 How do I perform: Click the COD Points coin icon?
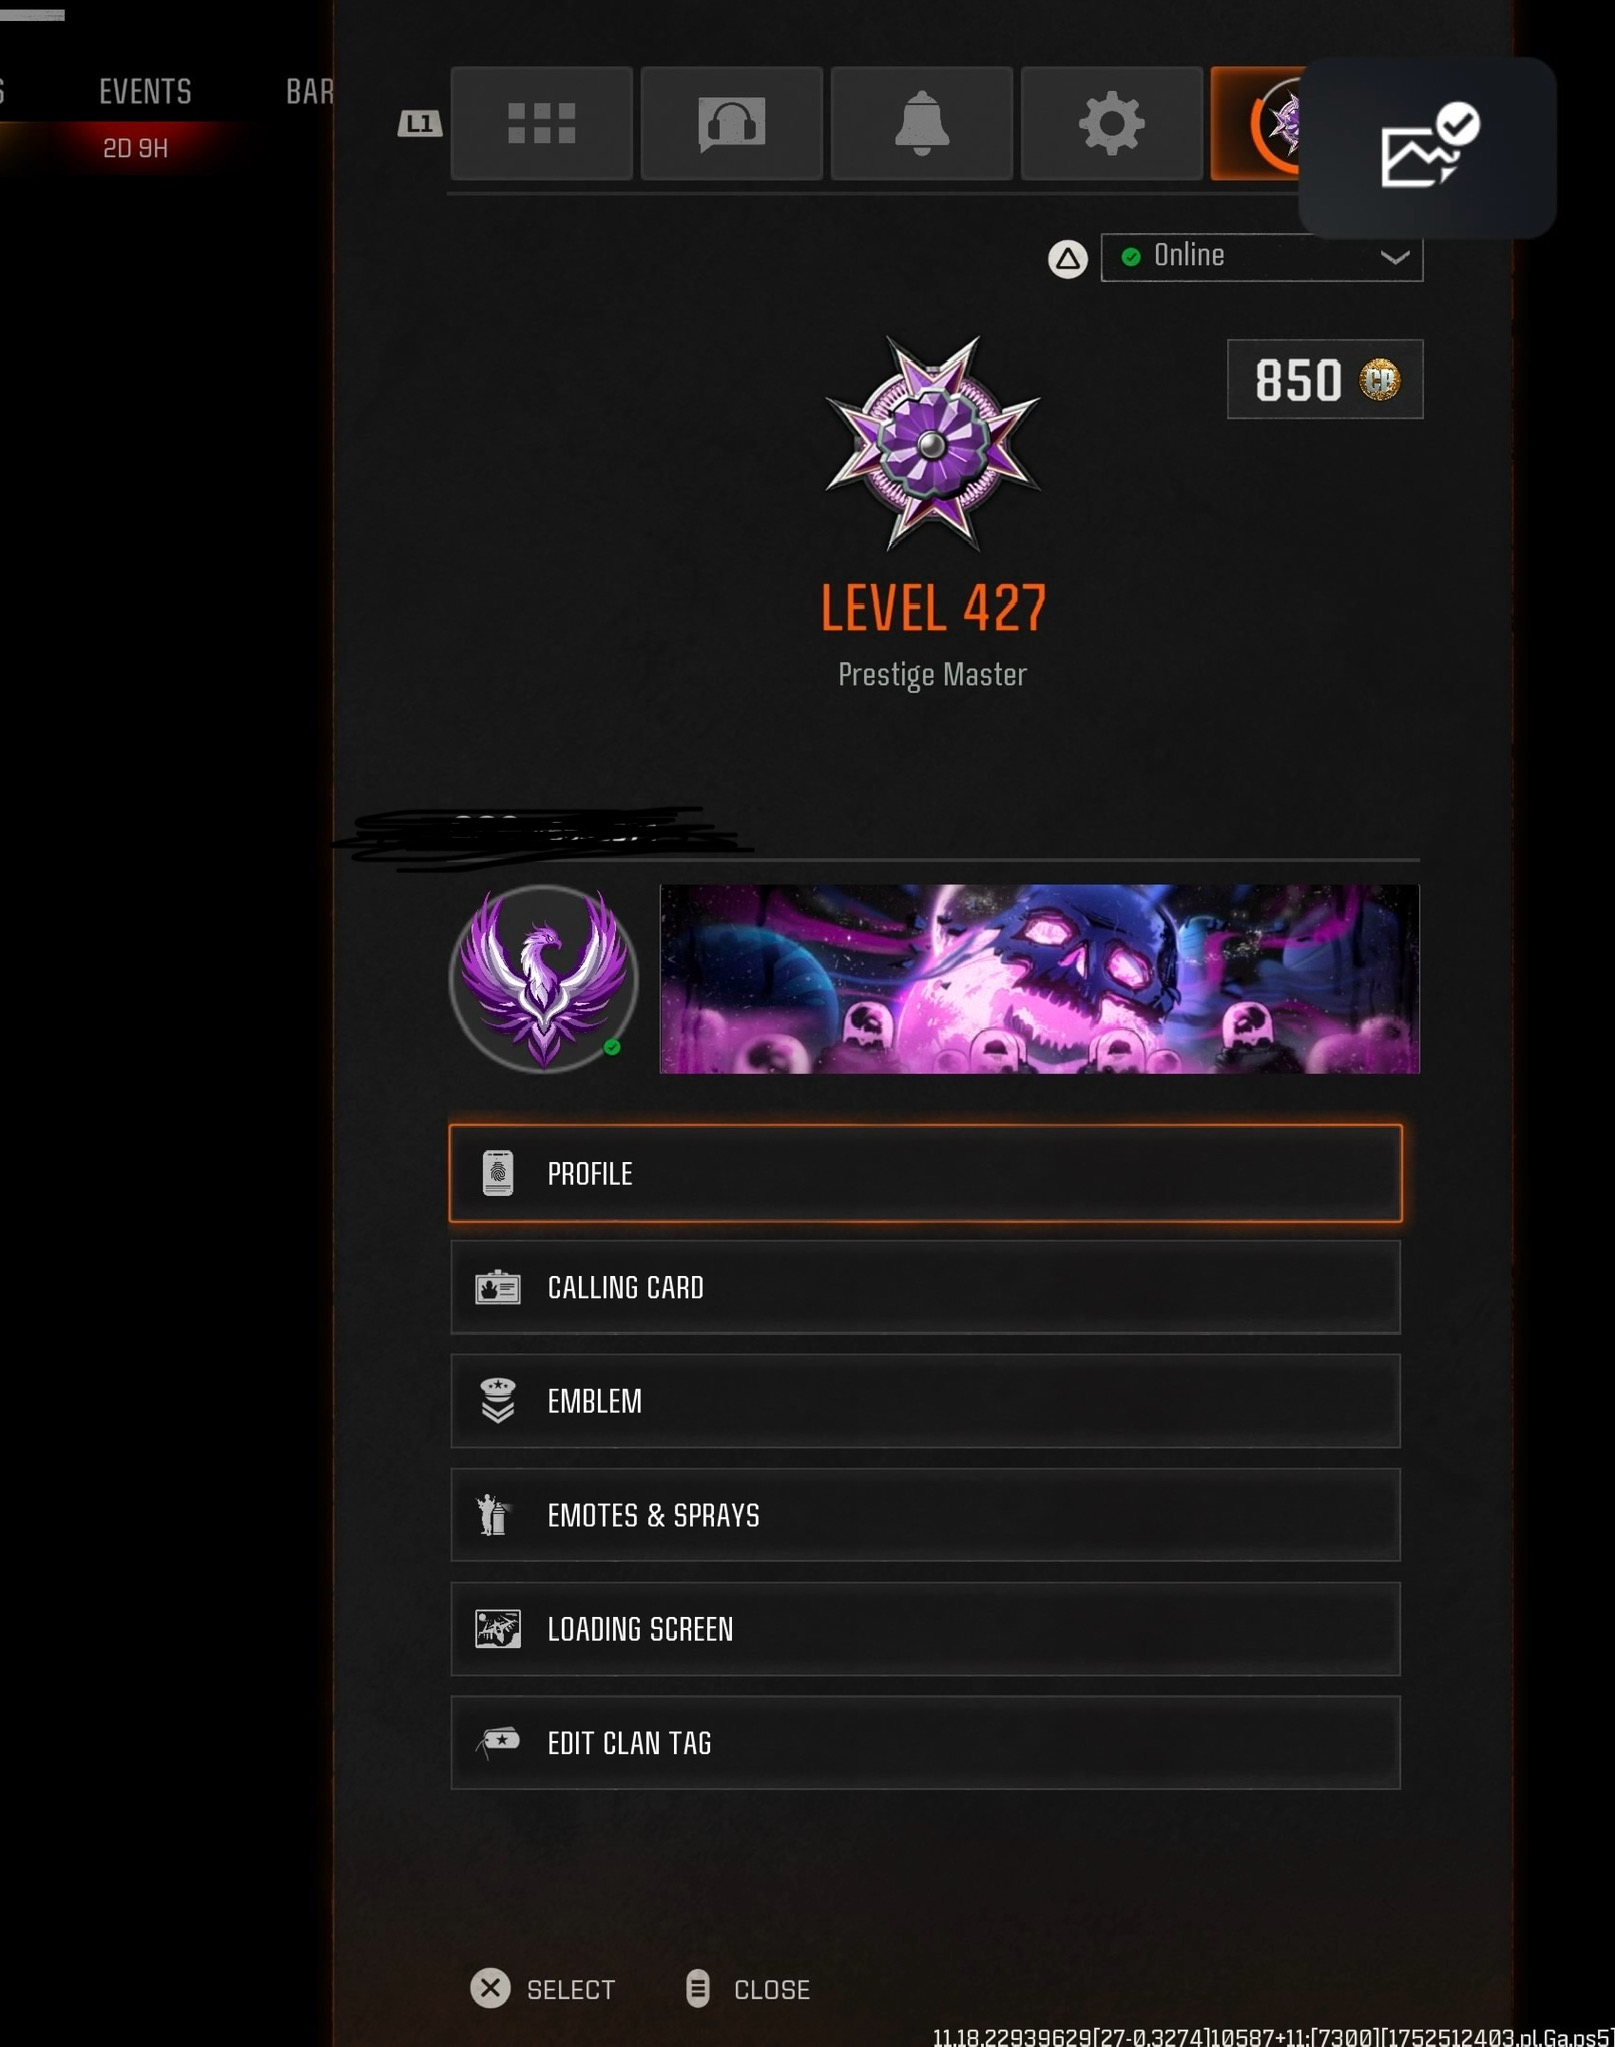1379,380
